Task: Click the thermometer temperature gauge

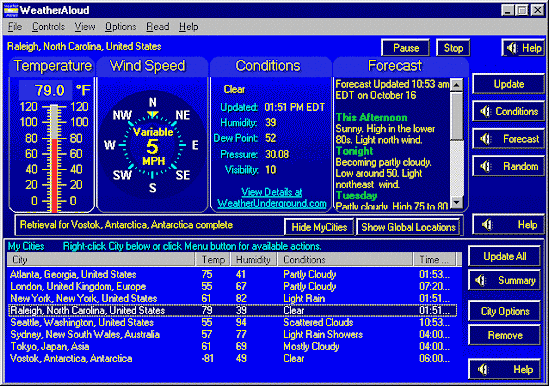Action: click(54, 158)
